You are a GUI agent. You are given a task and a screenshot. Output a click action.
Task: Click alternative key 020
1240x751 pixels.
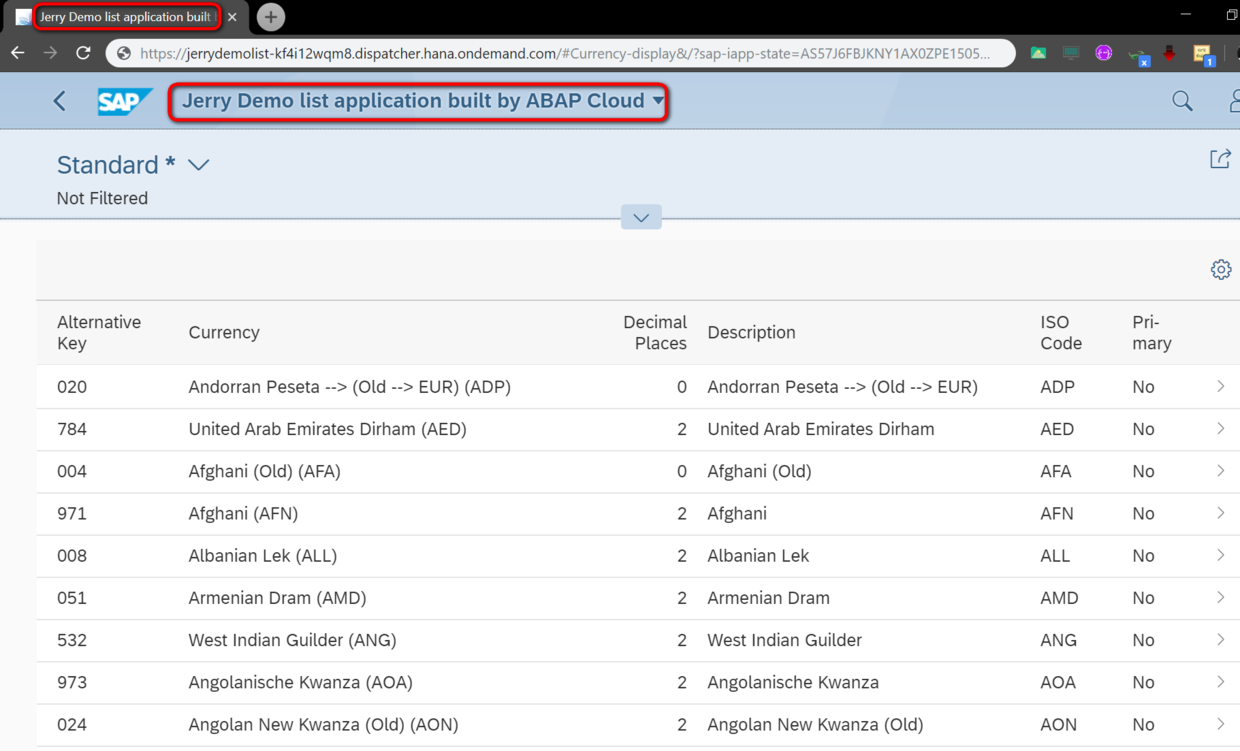(x=72, y=387)
